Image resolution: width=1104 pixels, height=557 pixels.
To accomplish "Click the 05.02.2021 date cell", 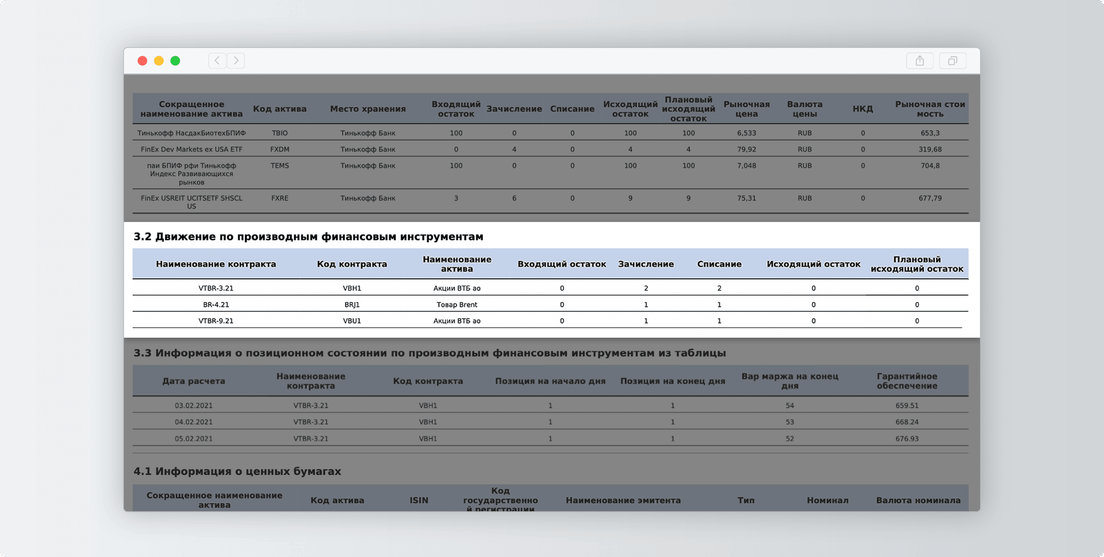I will [194, 439].
